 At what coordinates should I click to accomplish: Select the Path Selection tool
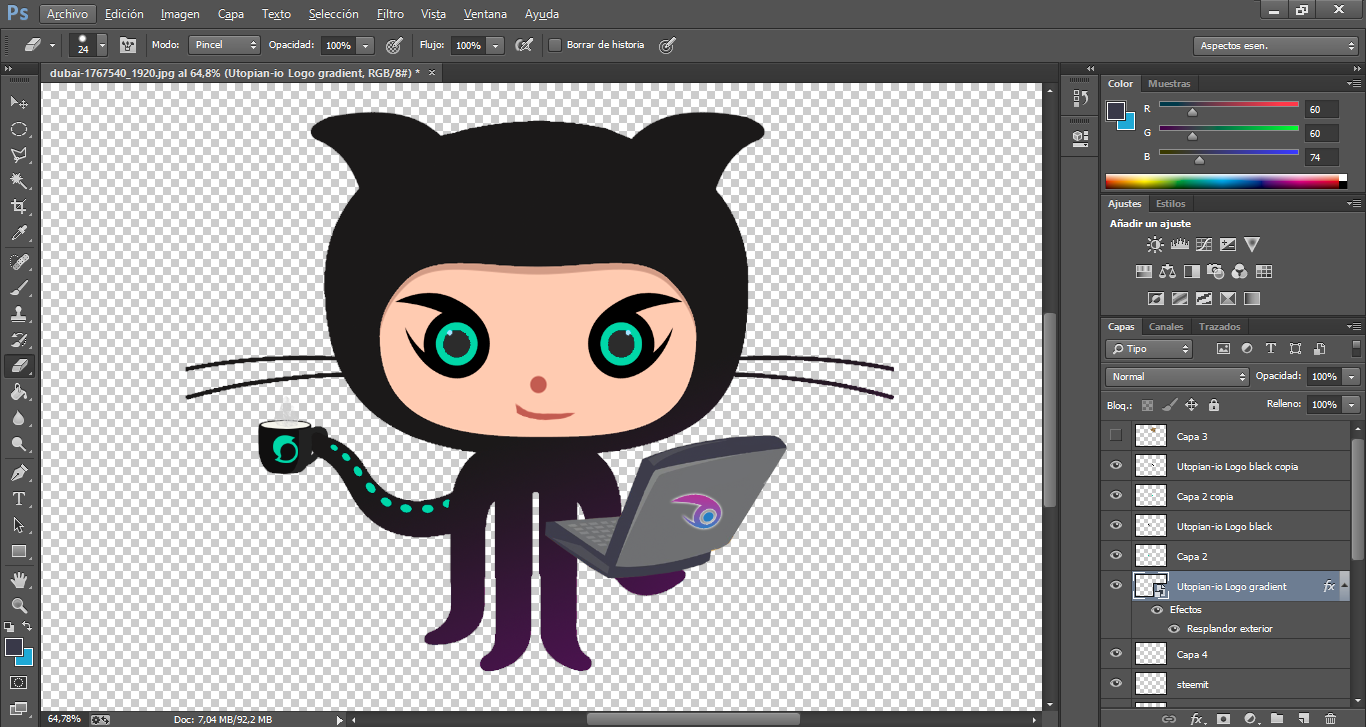click(19, 525)
